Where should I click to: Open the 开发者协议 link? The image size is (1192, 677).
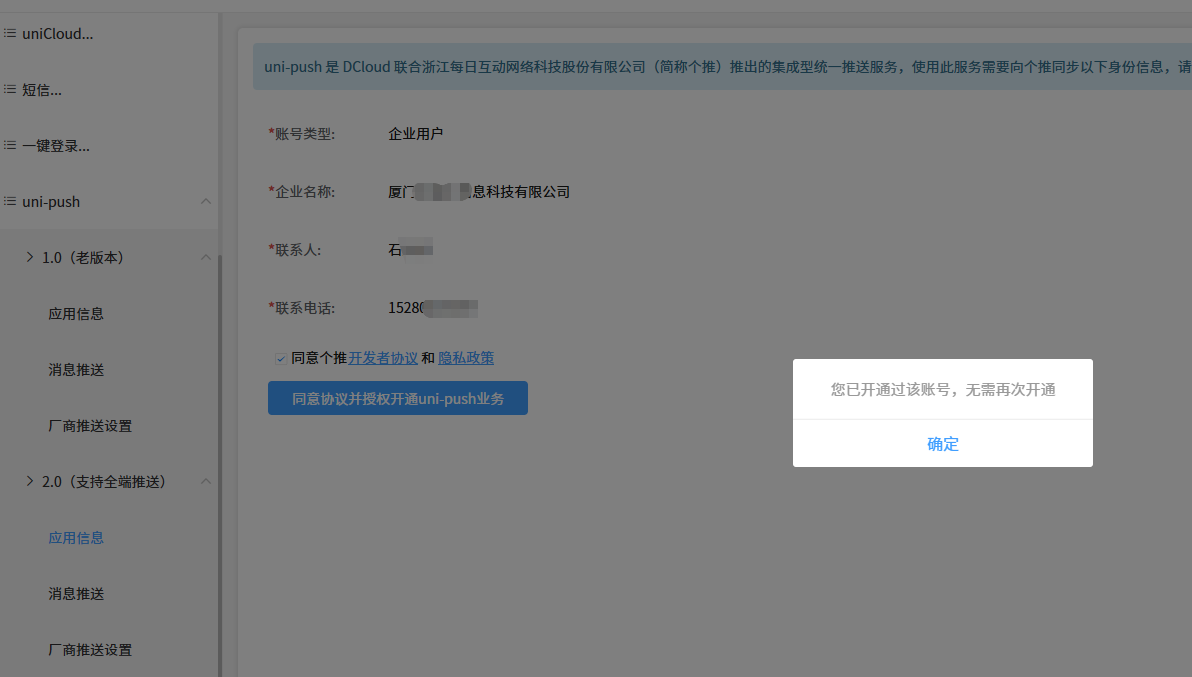click(x=383, y=358)
